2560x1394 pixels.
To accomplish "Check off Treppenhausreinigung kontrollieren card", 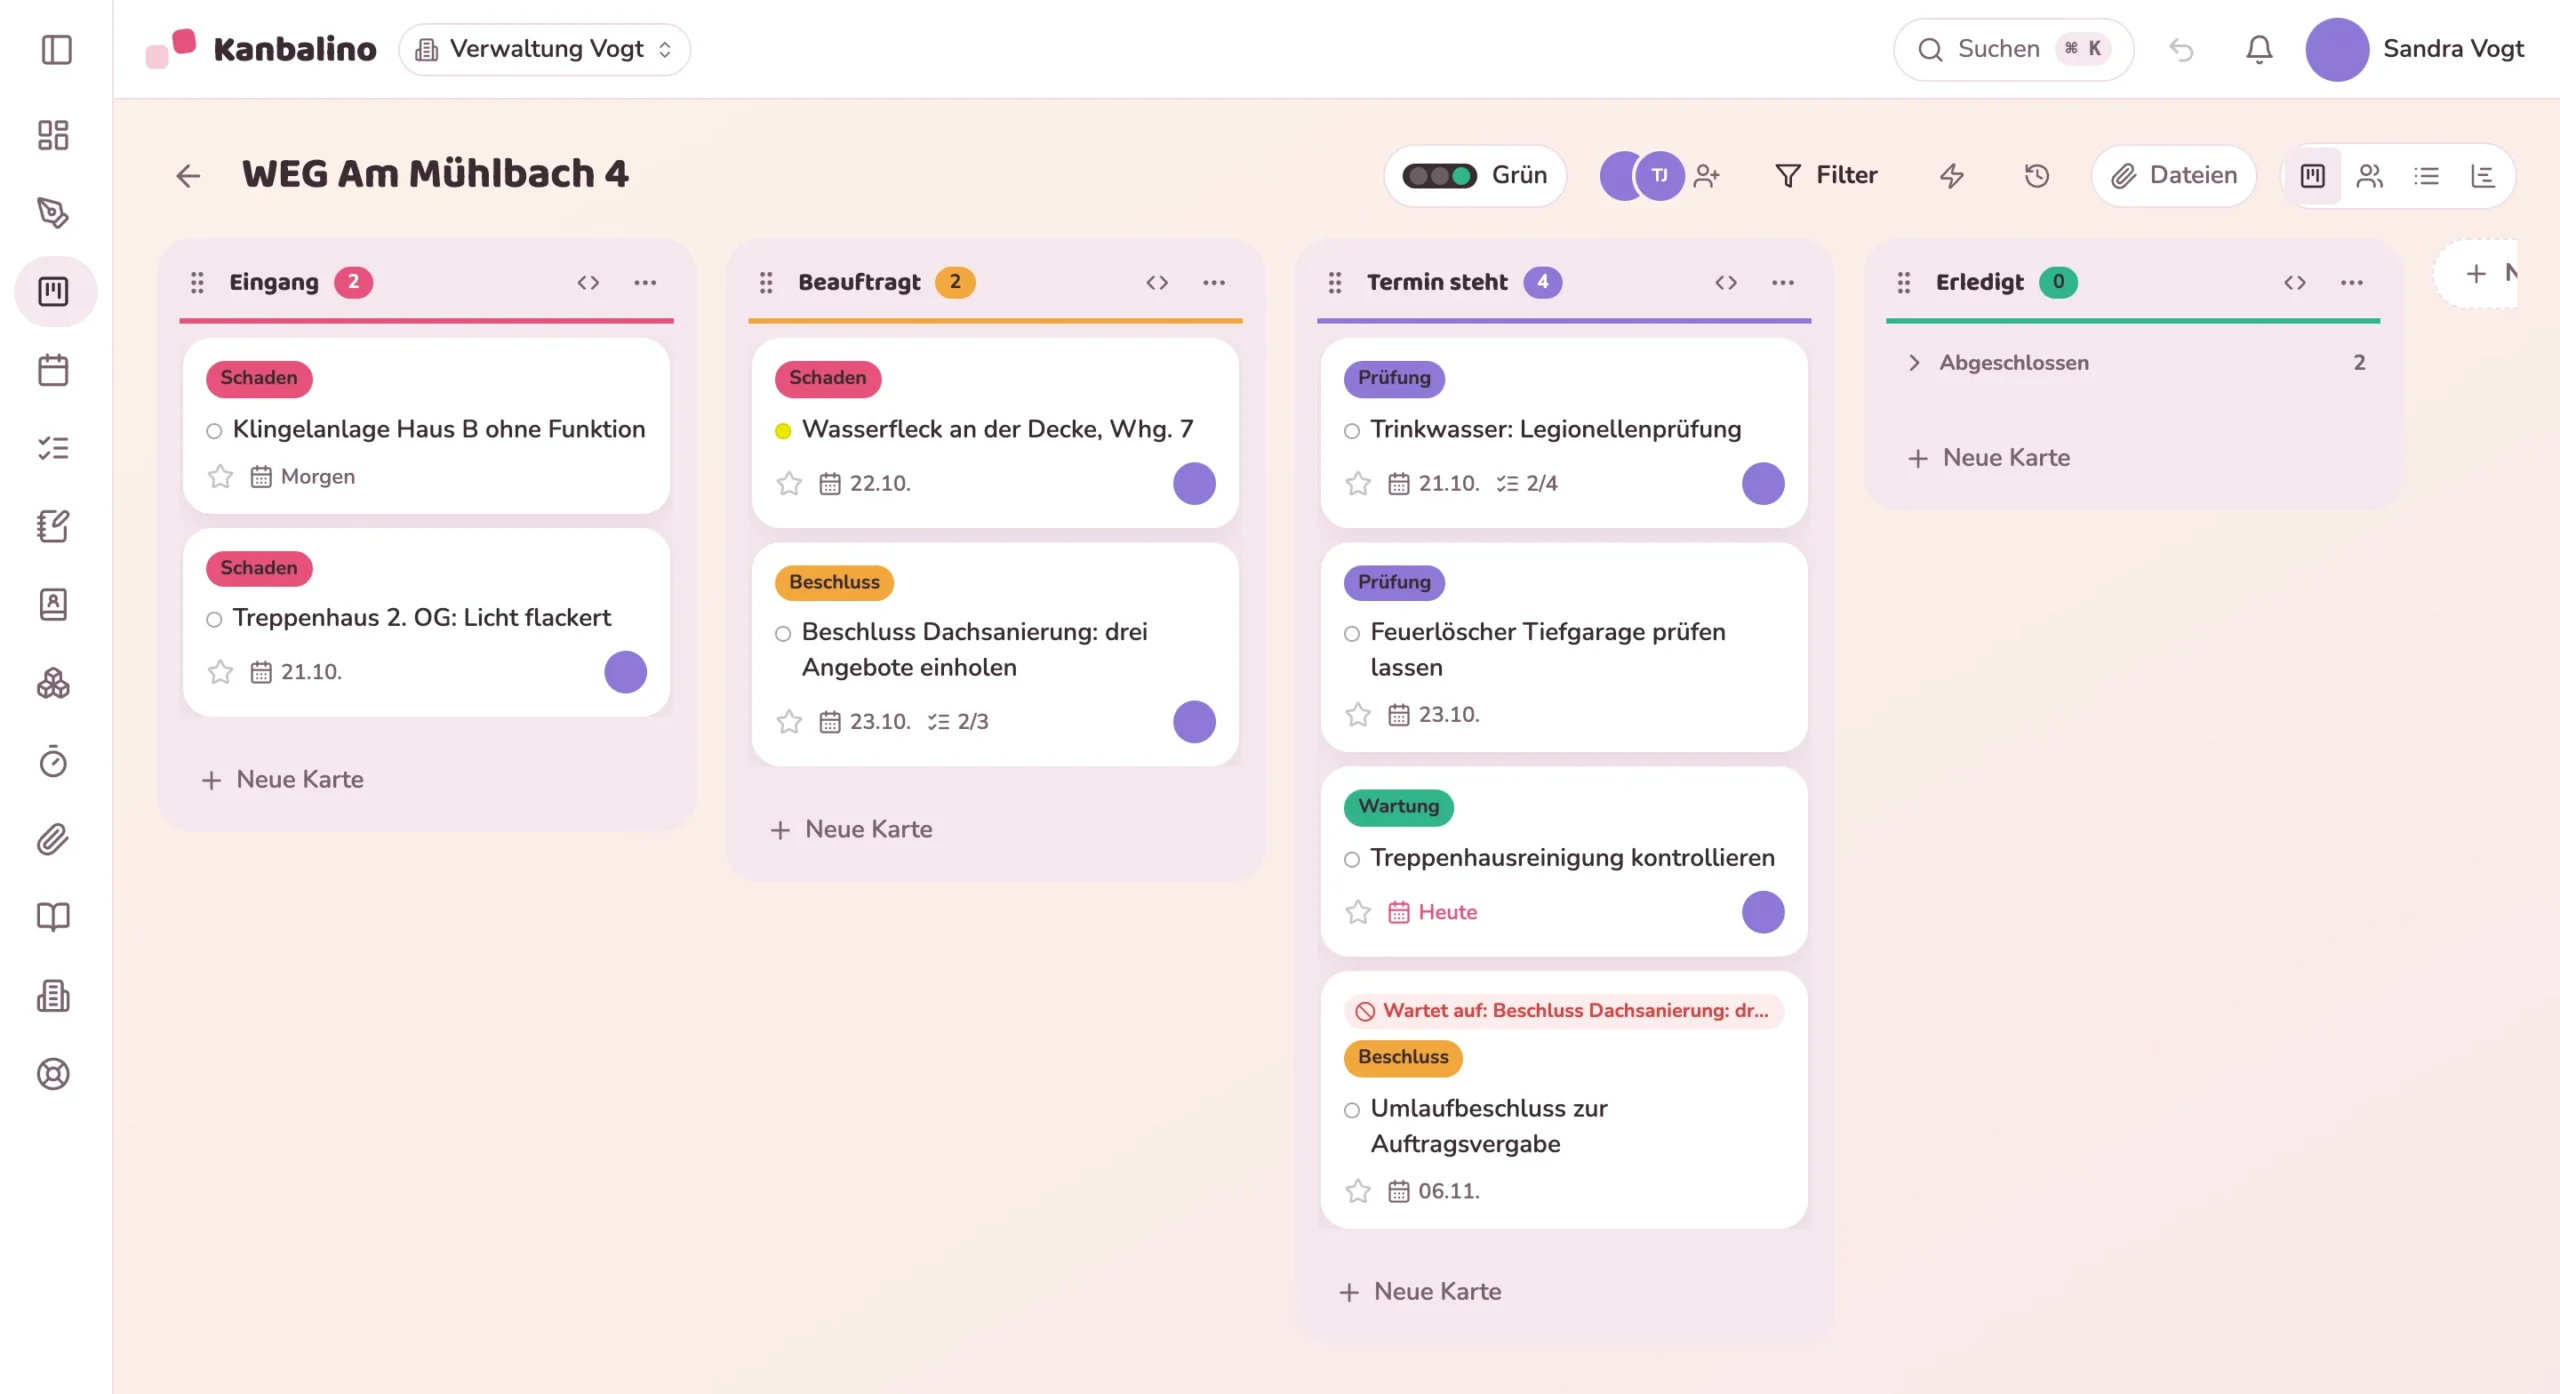I will (1352, 859).
